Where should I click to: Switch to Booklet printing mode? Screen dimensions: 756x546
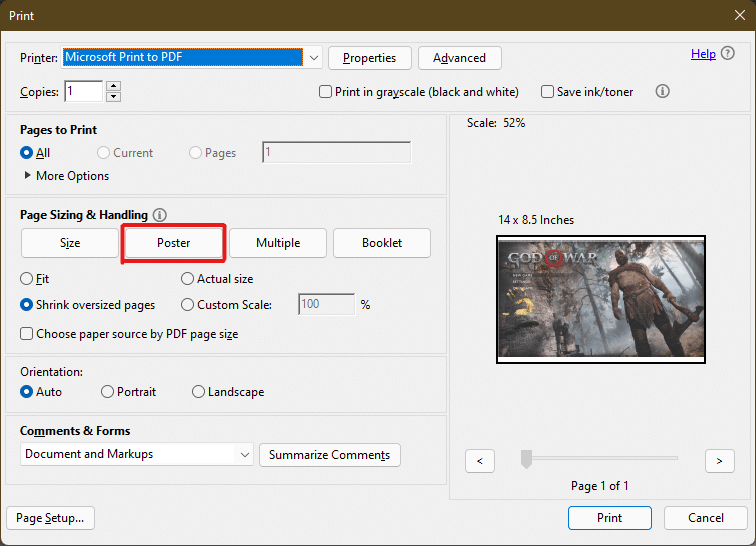(382, 243)
